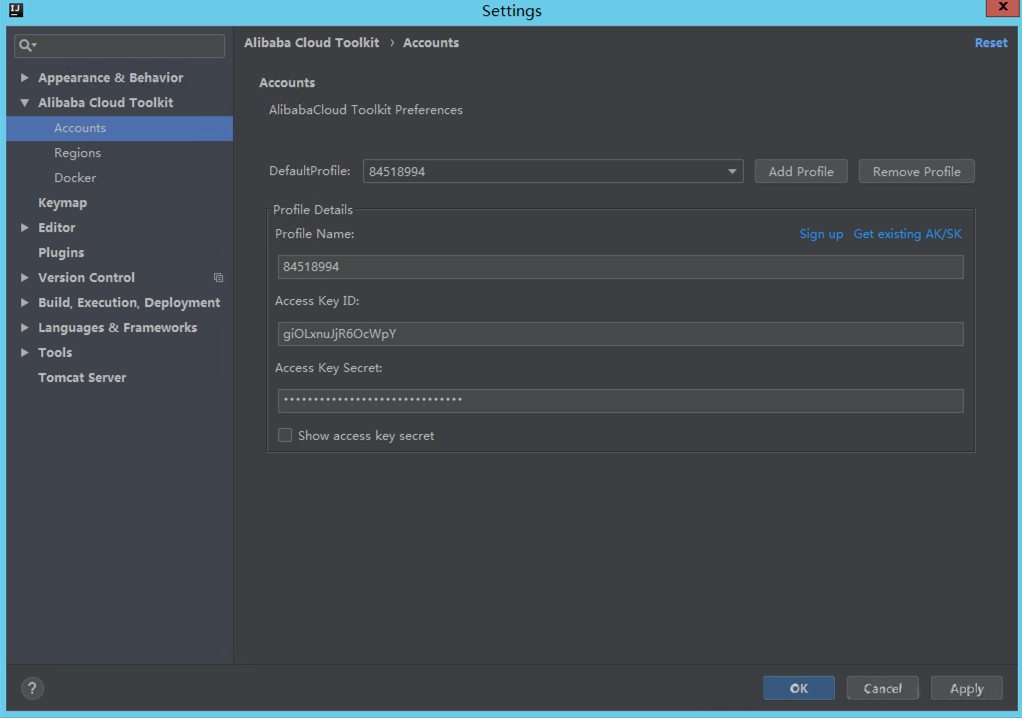Click the Tools label

55,352
